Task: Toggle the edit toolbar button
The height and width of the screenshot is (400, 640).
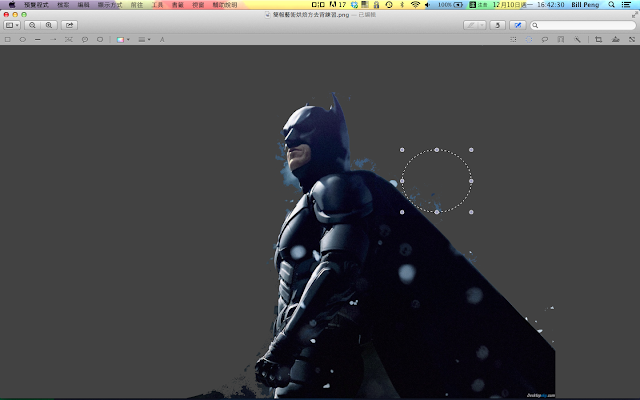Action: click(518, 25)
